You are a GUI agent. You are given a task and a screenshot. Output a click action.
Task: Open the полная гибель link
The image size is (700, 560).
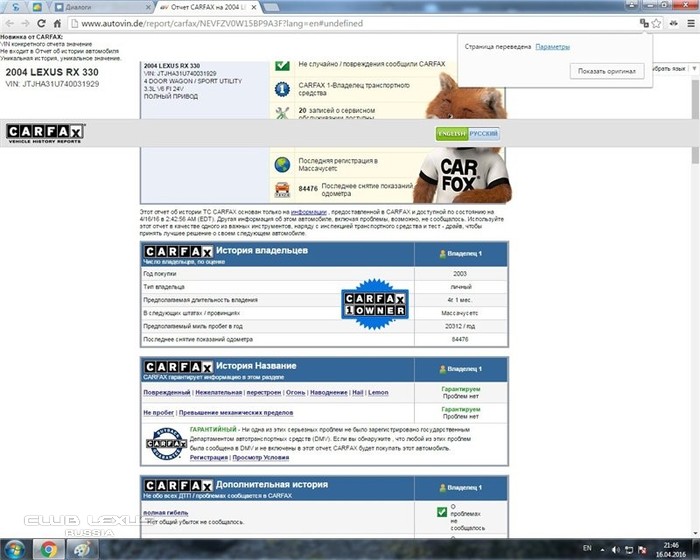pyautogui.click(x=166, y=513)
